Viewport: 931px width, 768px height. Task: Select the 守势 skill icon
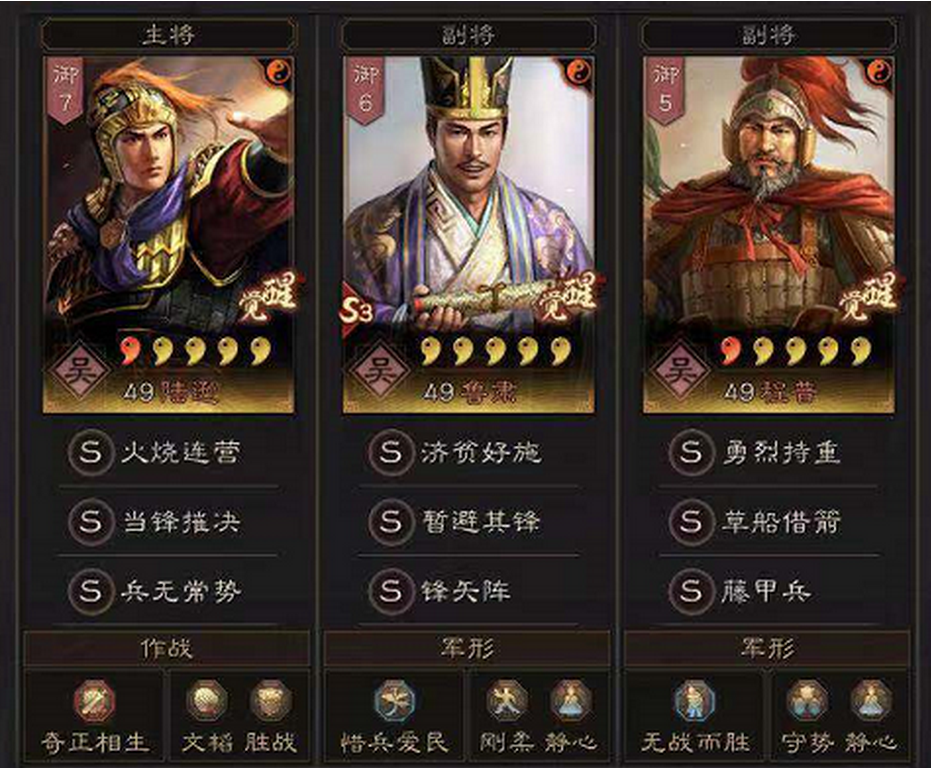point(807,701)
